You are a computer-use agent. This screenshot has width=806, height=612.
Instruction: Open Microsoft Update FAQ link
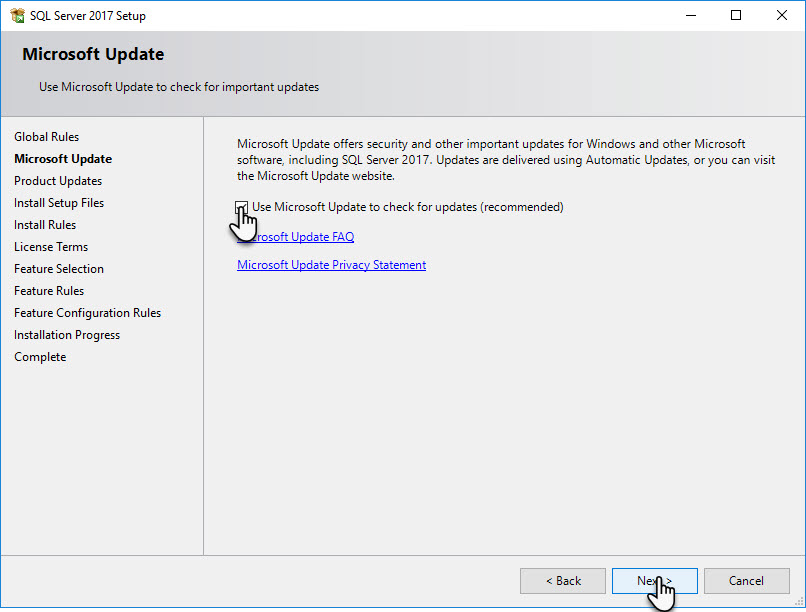click(x=296, y=237)
